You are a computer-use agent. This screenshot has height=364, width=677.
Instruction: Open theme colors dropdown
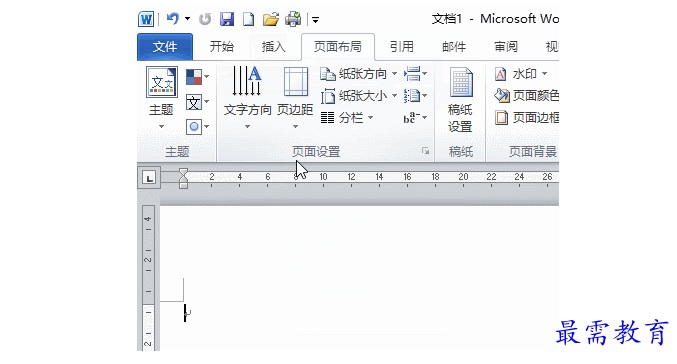(197, 77)
